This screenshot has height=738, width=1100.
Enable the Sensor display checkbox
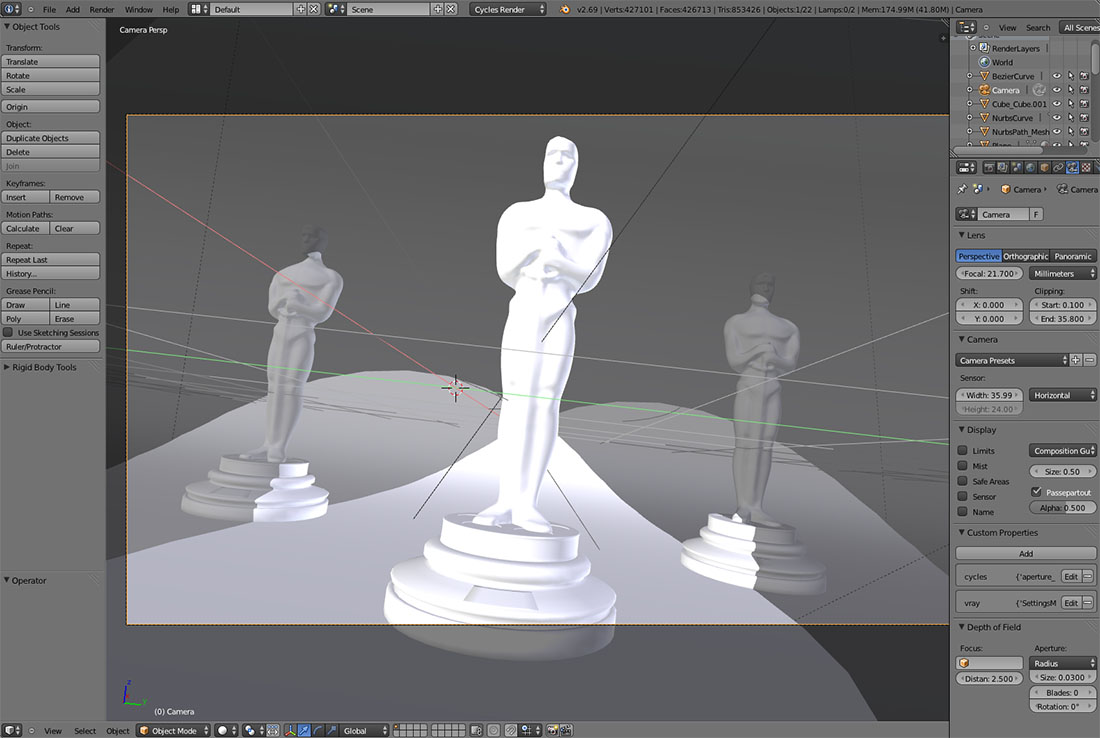click(x=962, y=497)
